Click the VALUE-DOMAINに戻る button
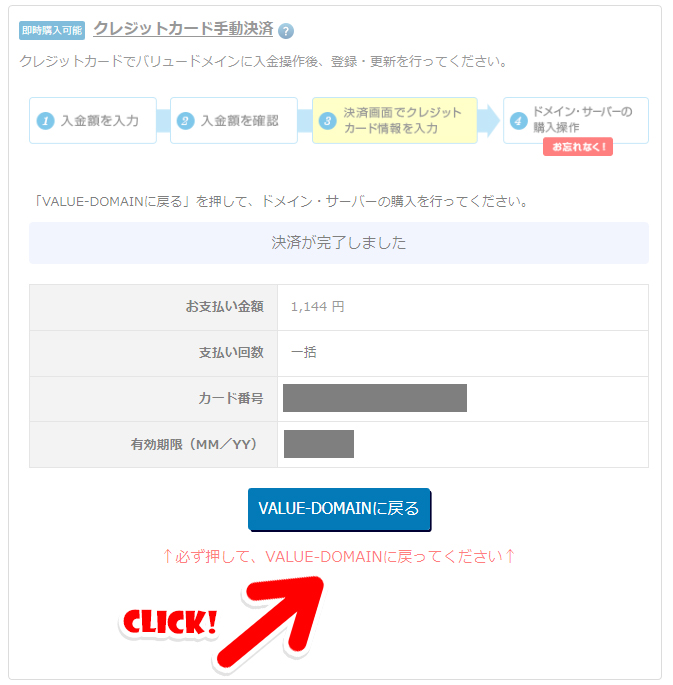 tap(339, 509)
